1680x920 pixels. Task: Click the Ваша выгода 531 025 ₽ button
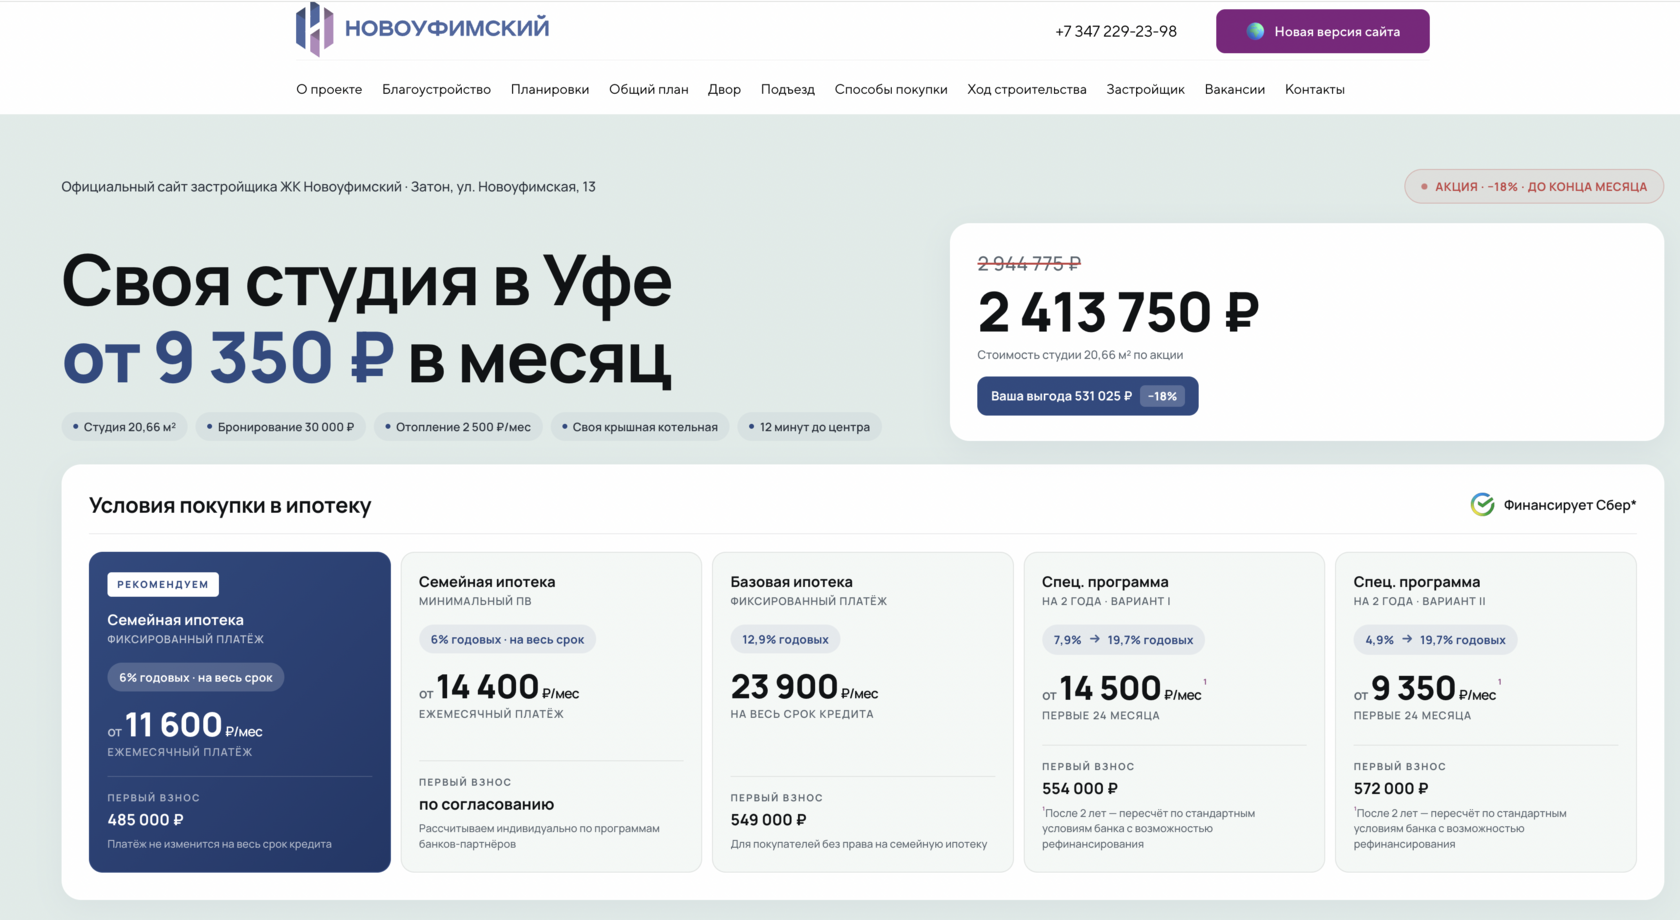click(1087, 396)
